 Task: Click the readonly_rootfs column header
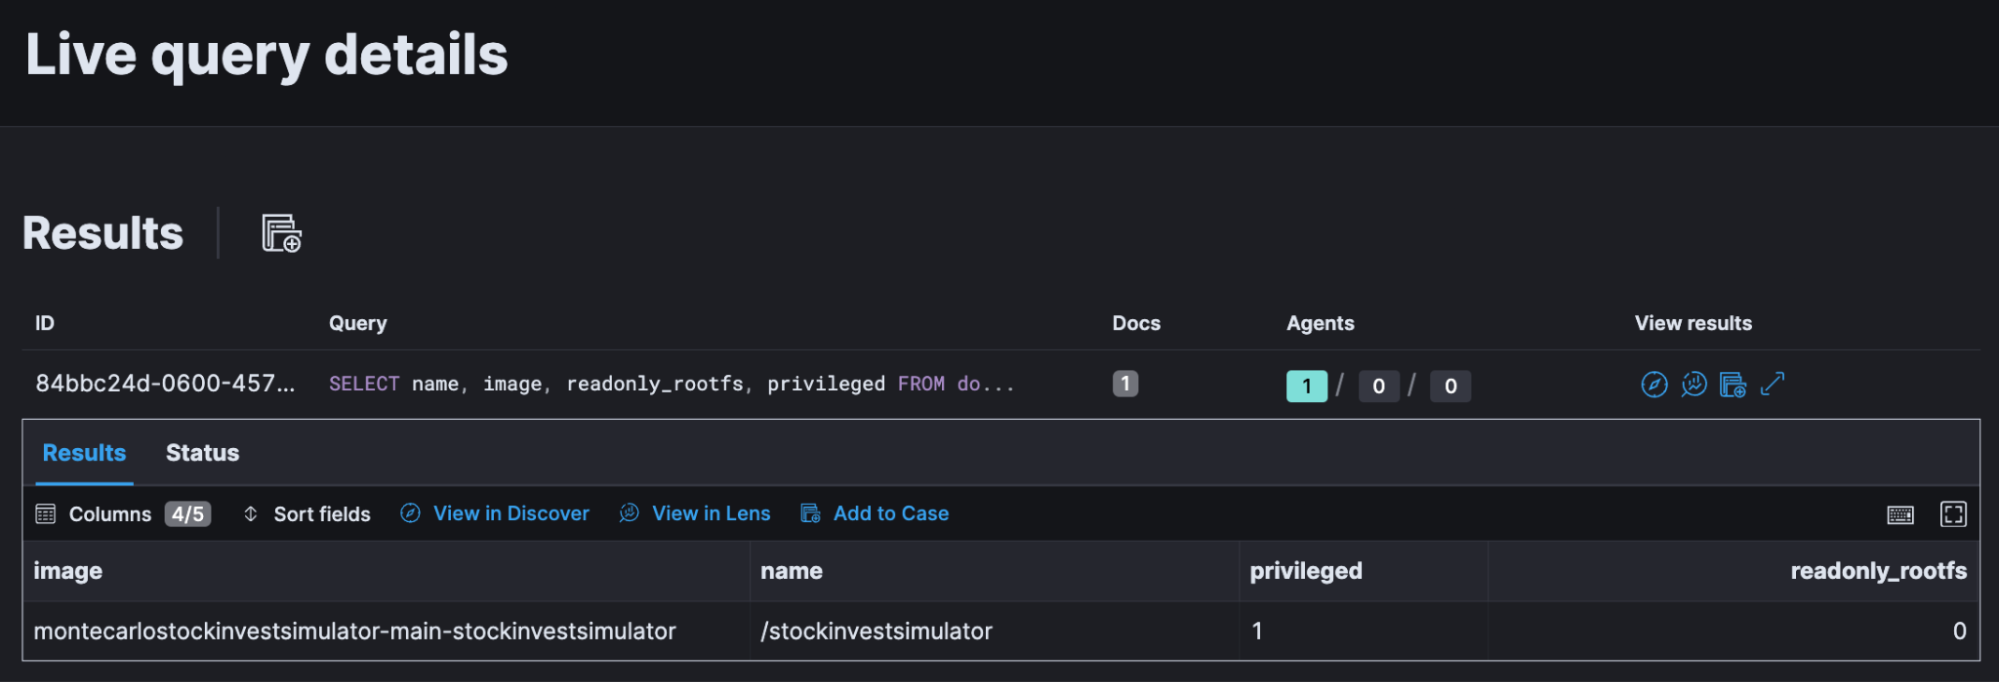(1877, 571)
